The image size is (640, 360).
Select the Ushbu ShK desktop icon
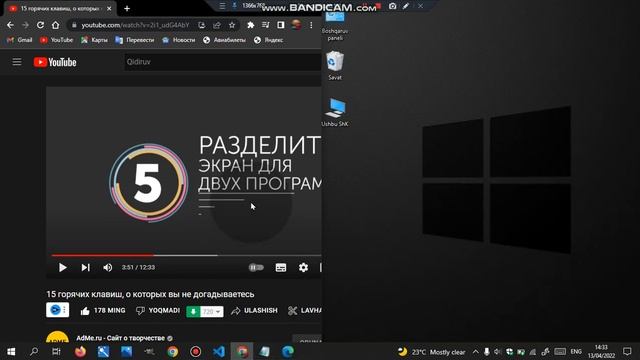point(335,112)
